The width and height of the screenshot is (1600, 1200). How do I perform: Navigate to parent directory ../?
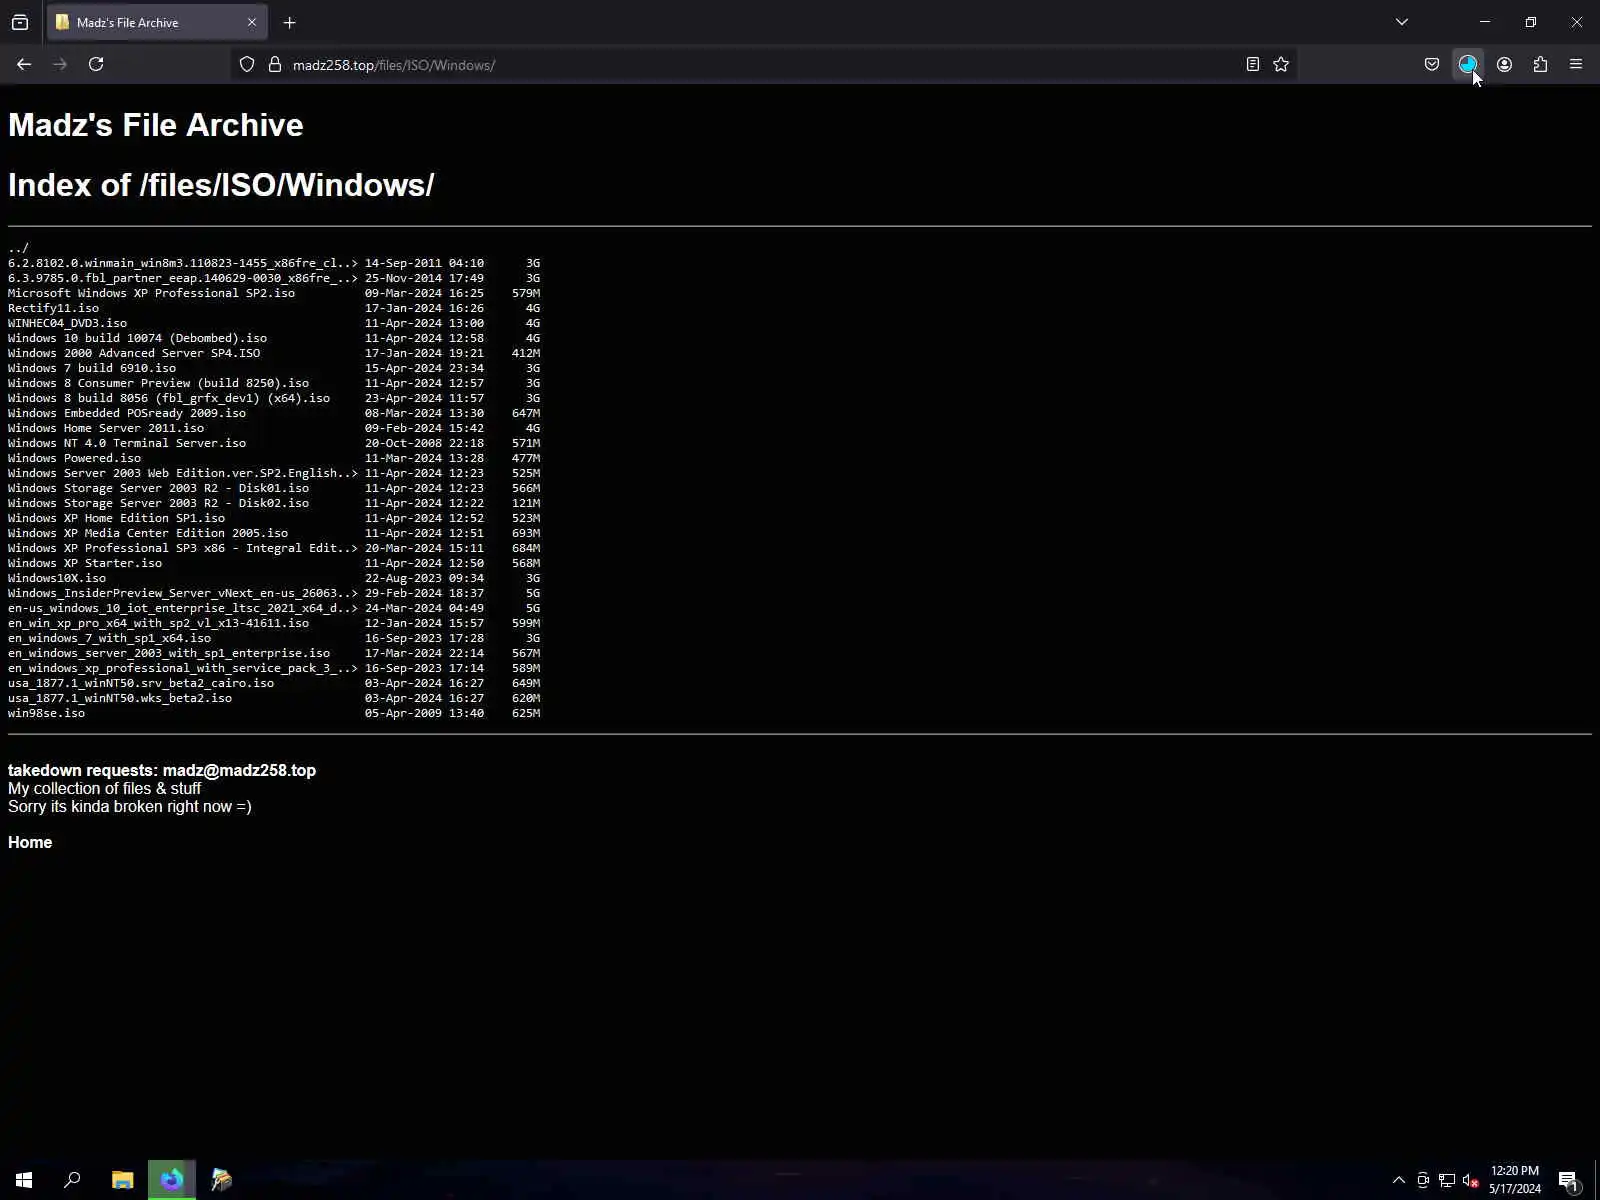tap(19, 248)
